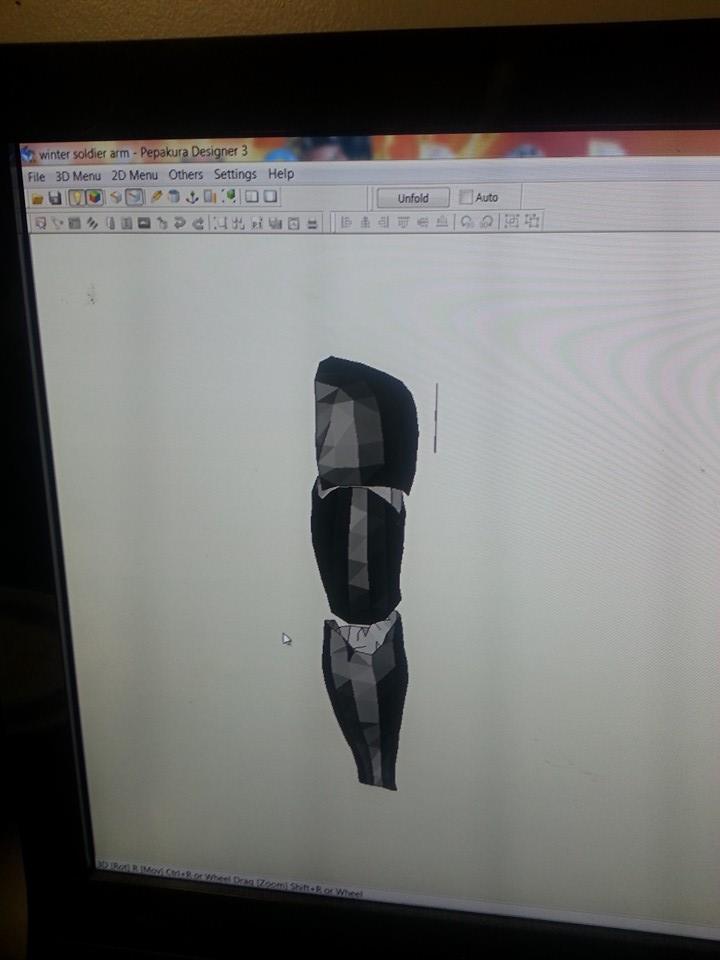Open the Settings menu
This screenshot has height=960, width=720.
[x=234, y=174]
